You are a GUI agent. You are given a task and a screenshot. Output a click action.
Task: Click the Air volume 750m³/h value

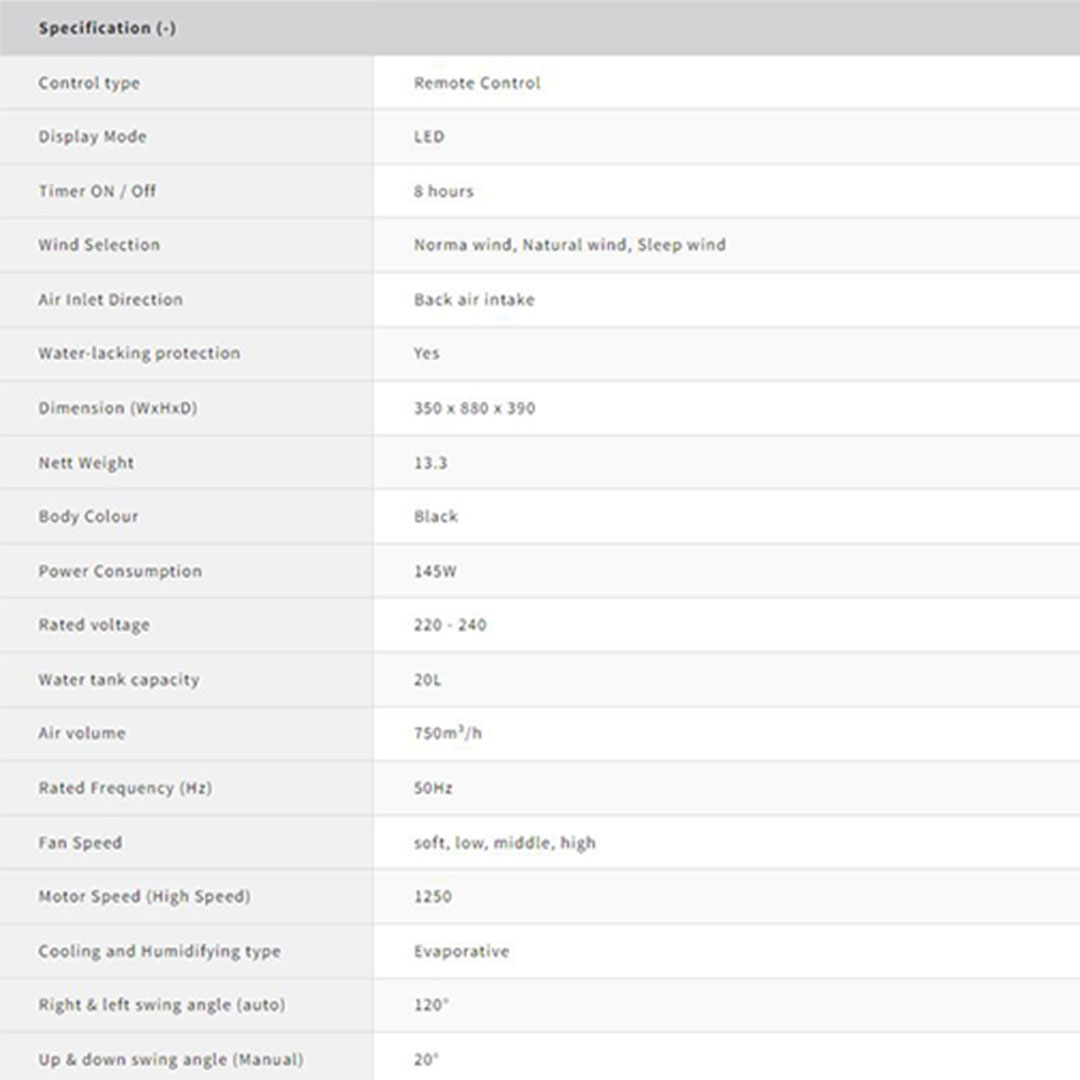(447, 733)
